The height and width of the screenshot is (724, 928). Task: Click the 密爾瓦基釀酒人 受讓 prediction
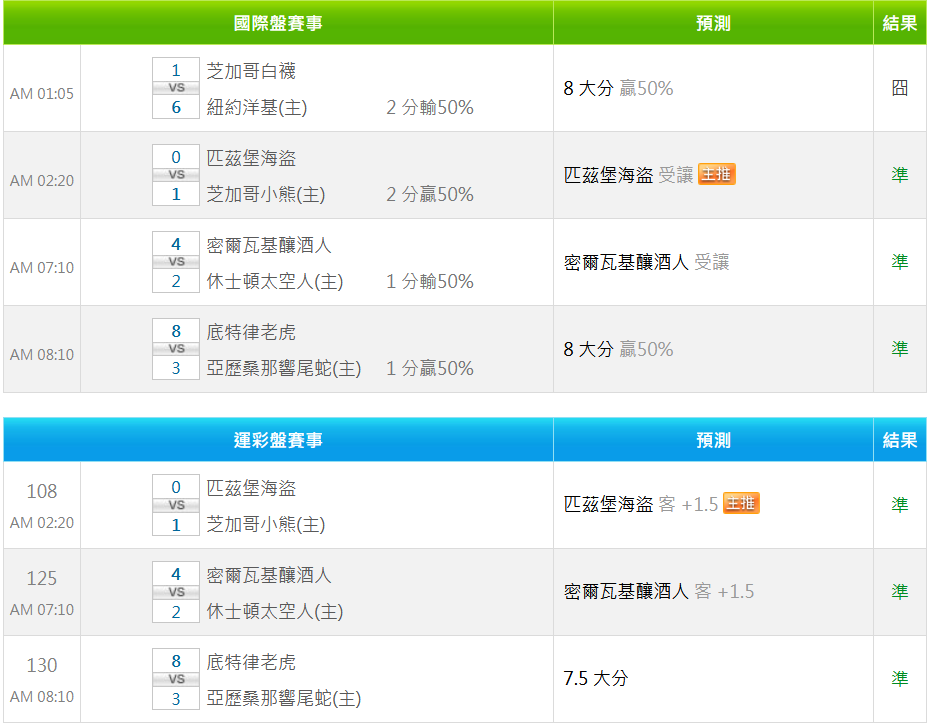(646, 262)
